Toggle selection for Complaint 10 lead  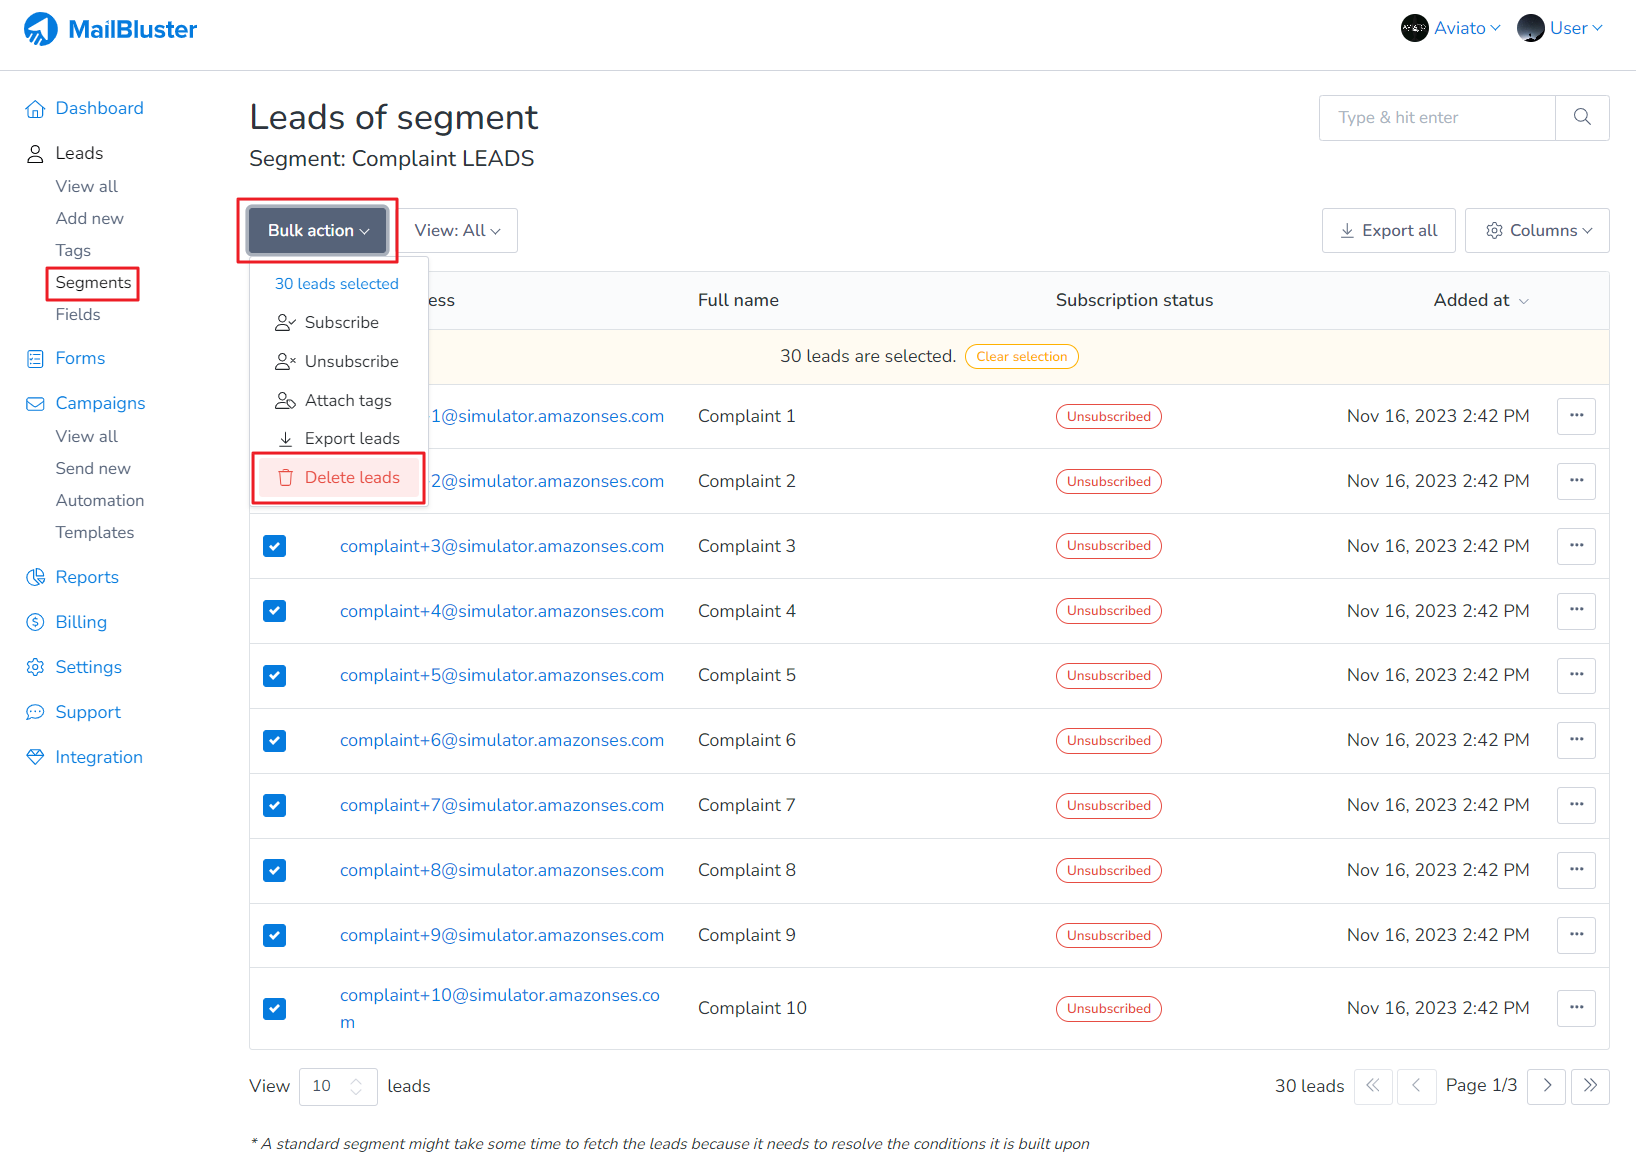[274, 1008]
